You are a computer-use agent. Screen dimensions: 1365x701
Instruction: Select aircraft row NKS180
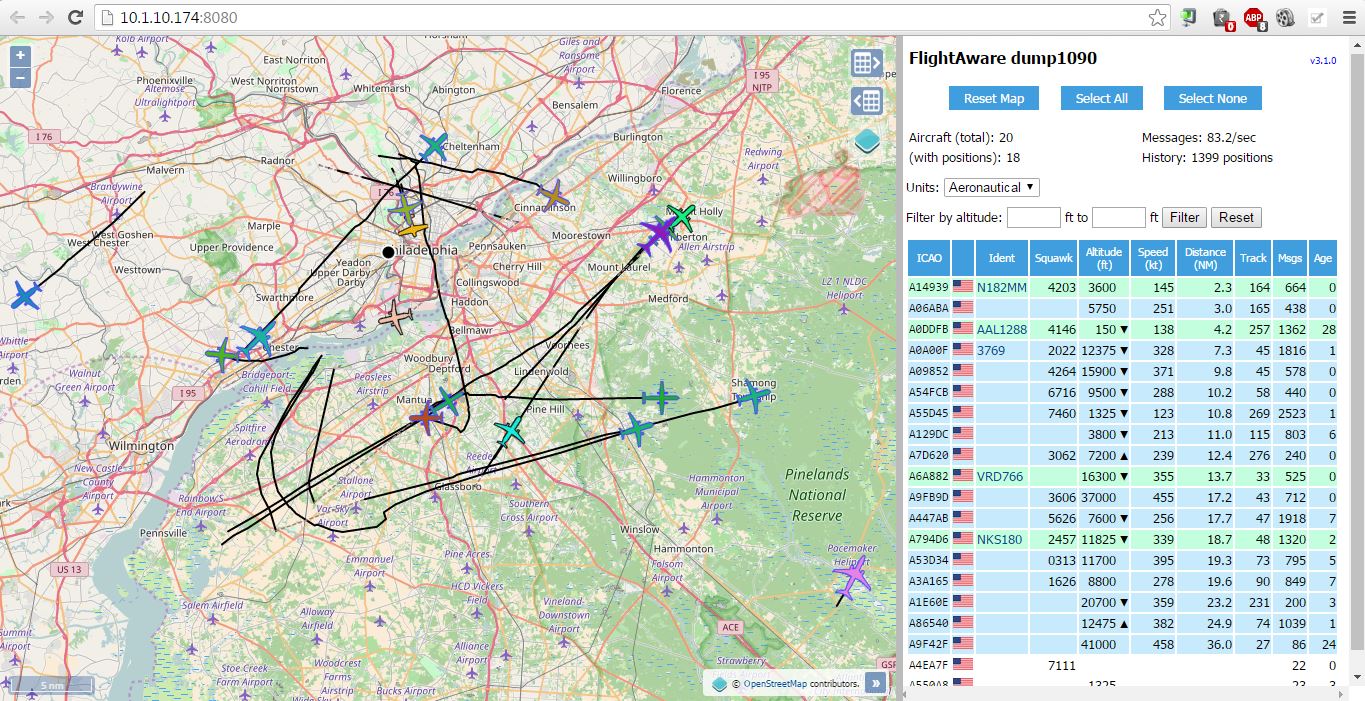pyautogui.click(x=1122, y=539)
